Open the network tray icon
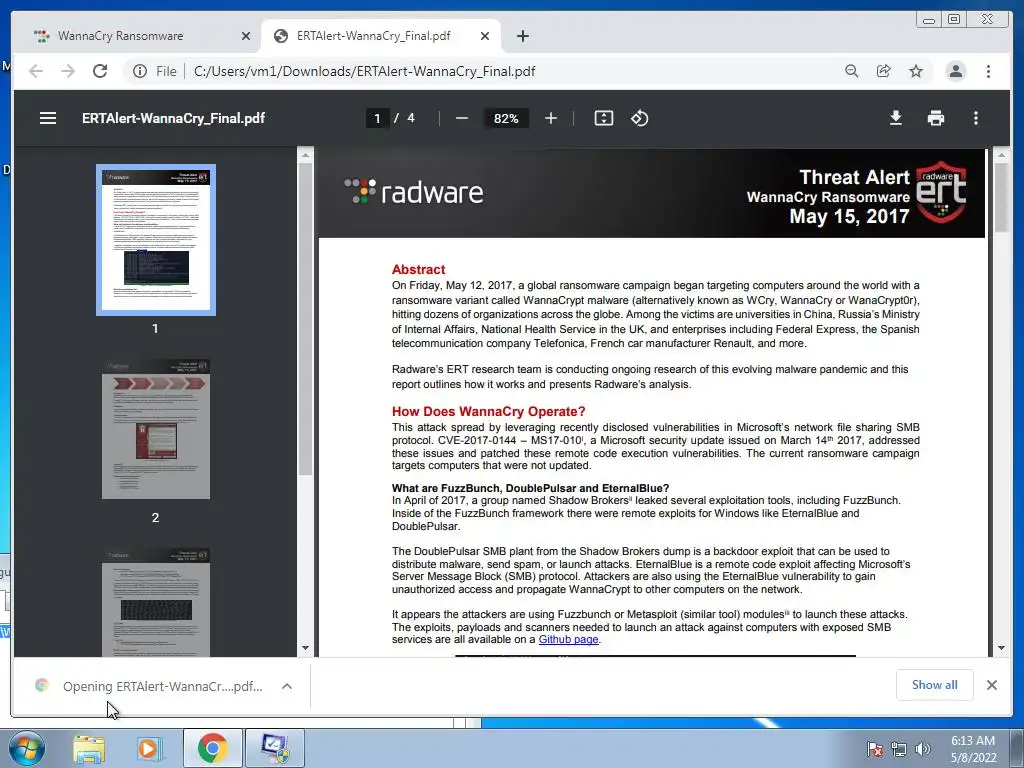1024x768 pixels. [899, 749]
